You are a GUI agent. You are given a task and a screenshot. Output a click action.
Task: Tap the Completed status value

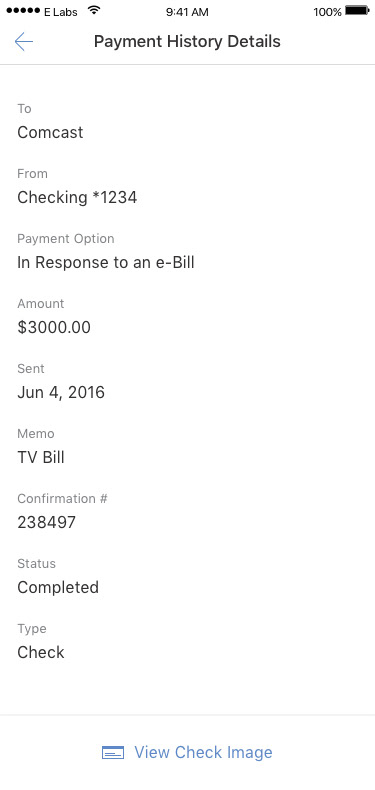pyautogui.click(x=58, y=587)
